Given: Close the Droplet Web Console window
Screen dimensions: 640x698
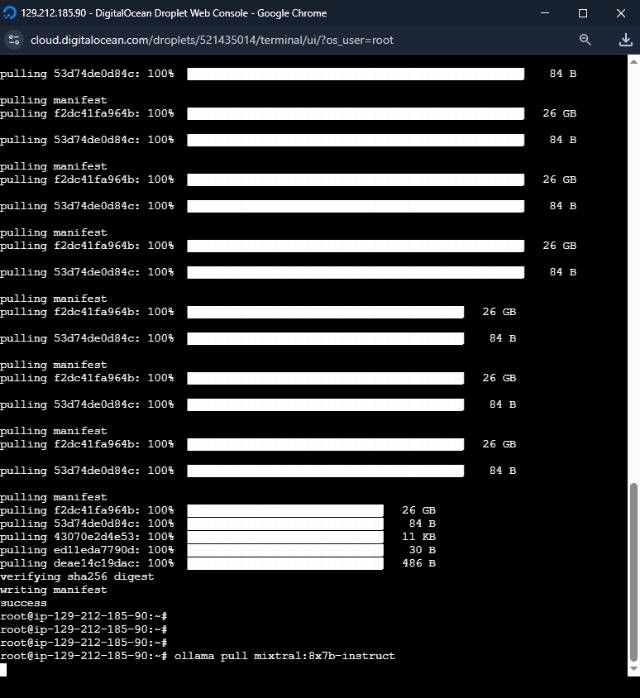Looking at the screenshot, I should (x=619, y=13).
